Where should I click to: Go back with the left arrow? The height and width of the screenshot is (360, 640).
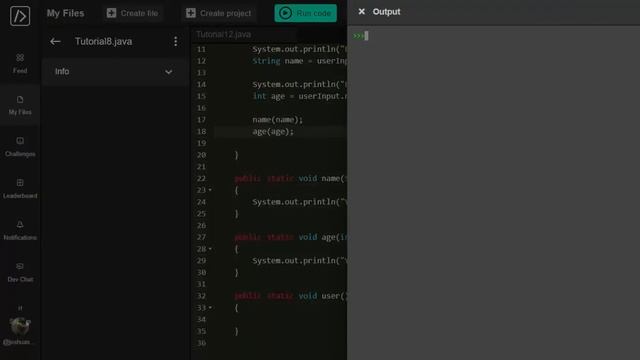55,42
